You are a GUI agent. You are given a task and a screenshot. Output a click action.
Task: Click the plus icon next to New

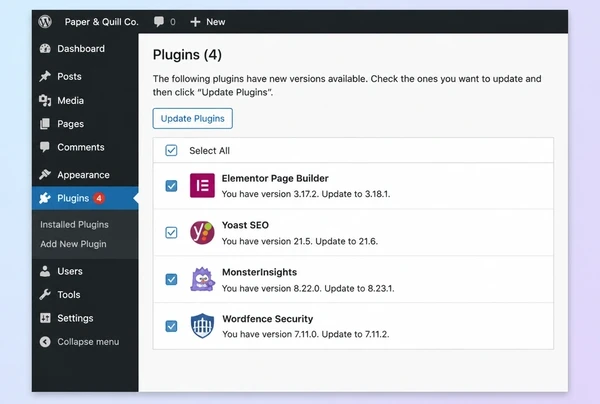pyautogui.click(x=195, y=22)
